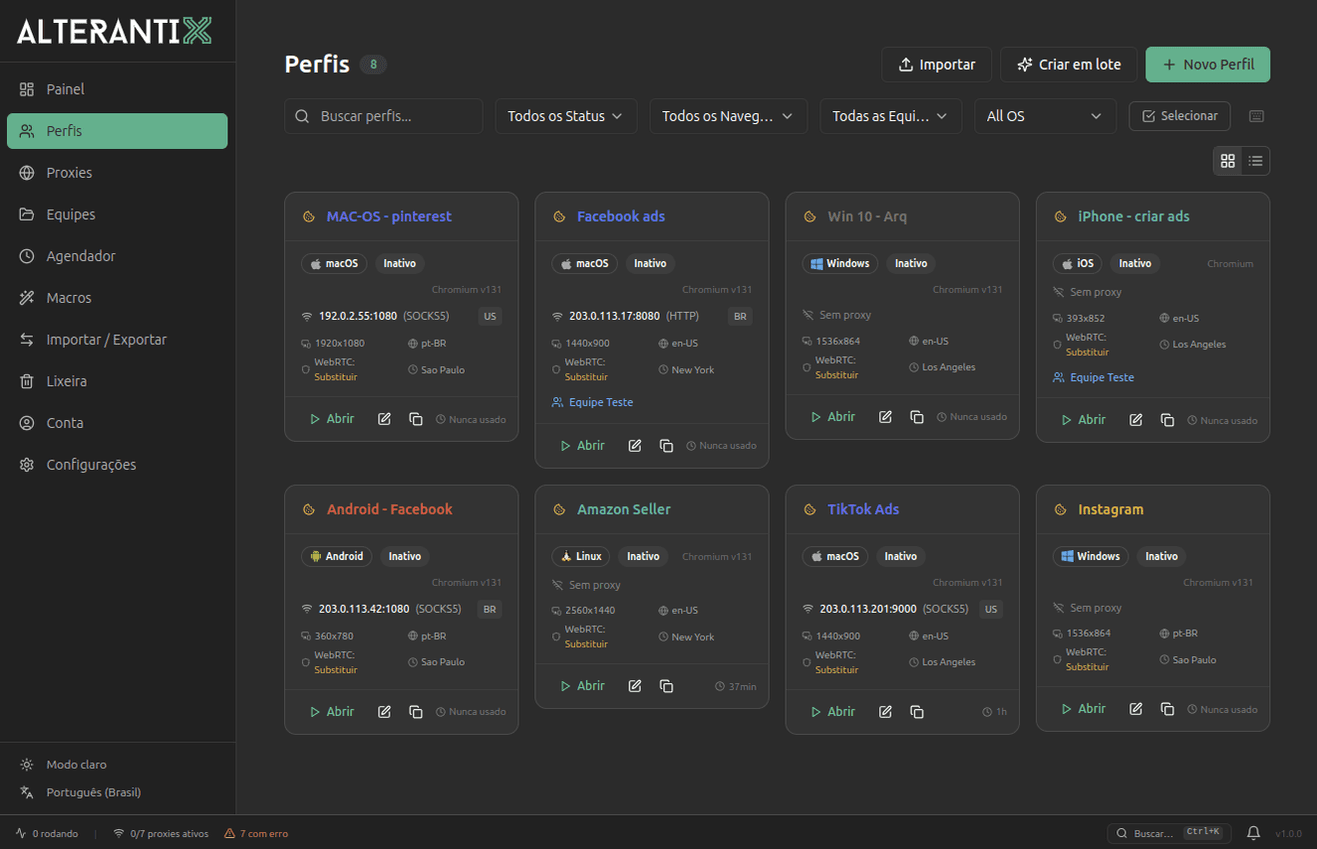Click the Selecionar button
Screen dimensions: 1317x849
tap(1179, 116)
